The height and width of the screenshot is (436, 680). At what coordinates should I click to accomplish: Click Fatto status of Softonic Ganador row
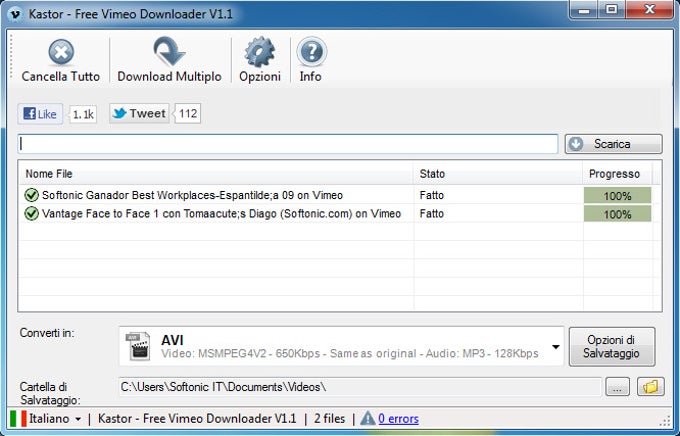432,195
